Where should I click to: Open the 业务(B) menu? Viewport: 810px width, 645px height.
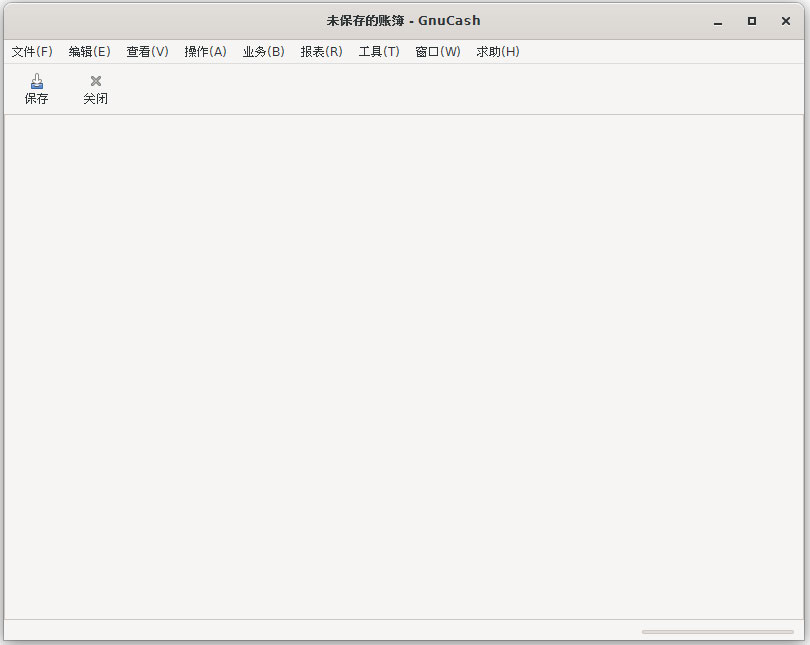(x=263, y=52)
